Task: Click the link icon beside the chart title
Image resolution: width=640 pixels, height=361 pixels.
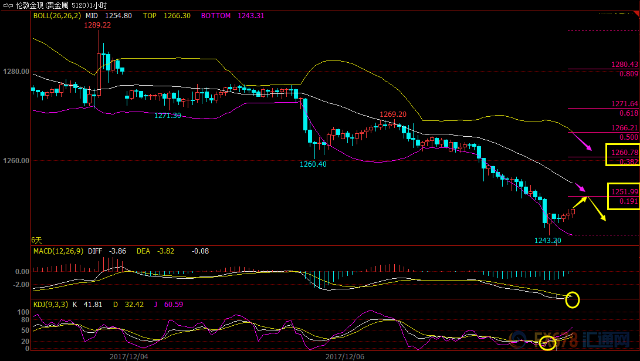Action: click(x=7, y=6)
